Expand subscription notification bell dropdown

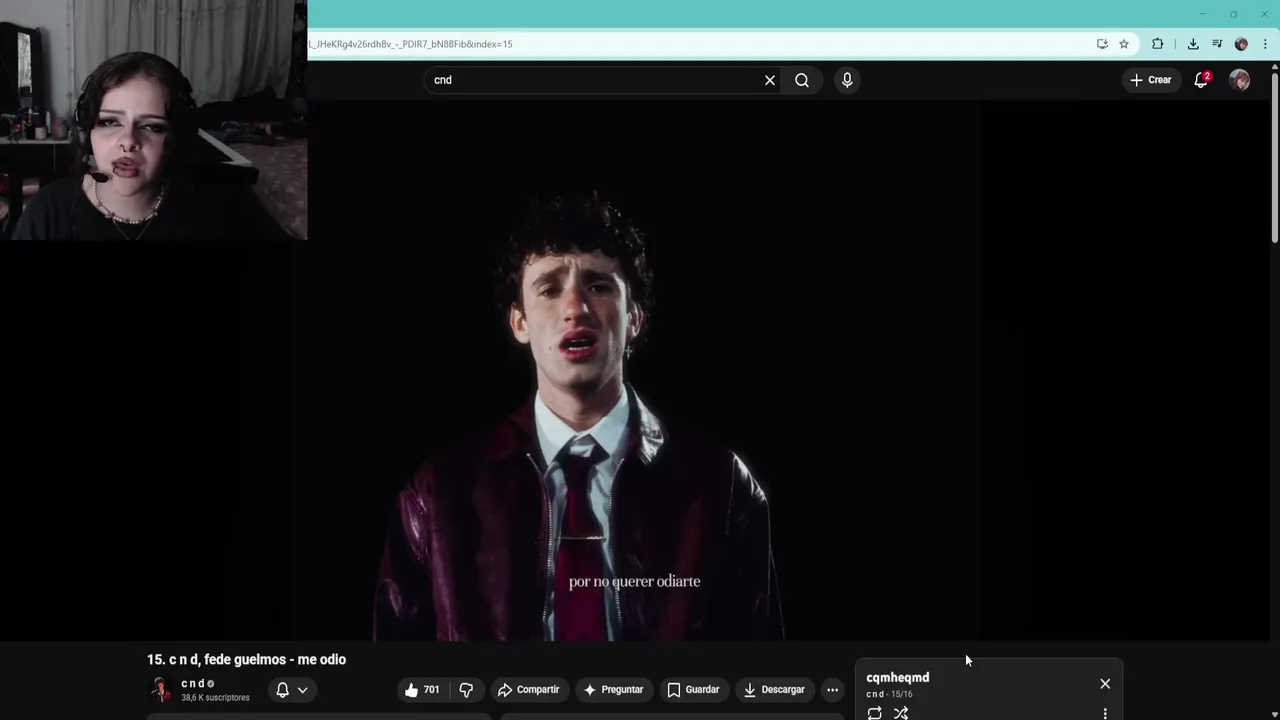point(291,689)
